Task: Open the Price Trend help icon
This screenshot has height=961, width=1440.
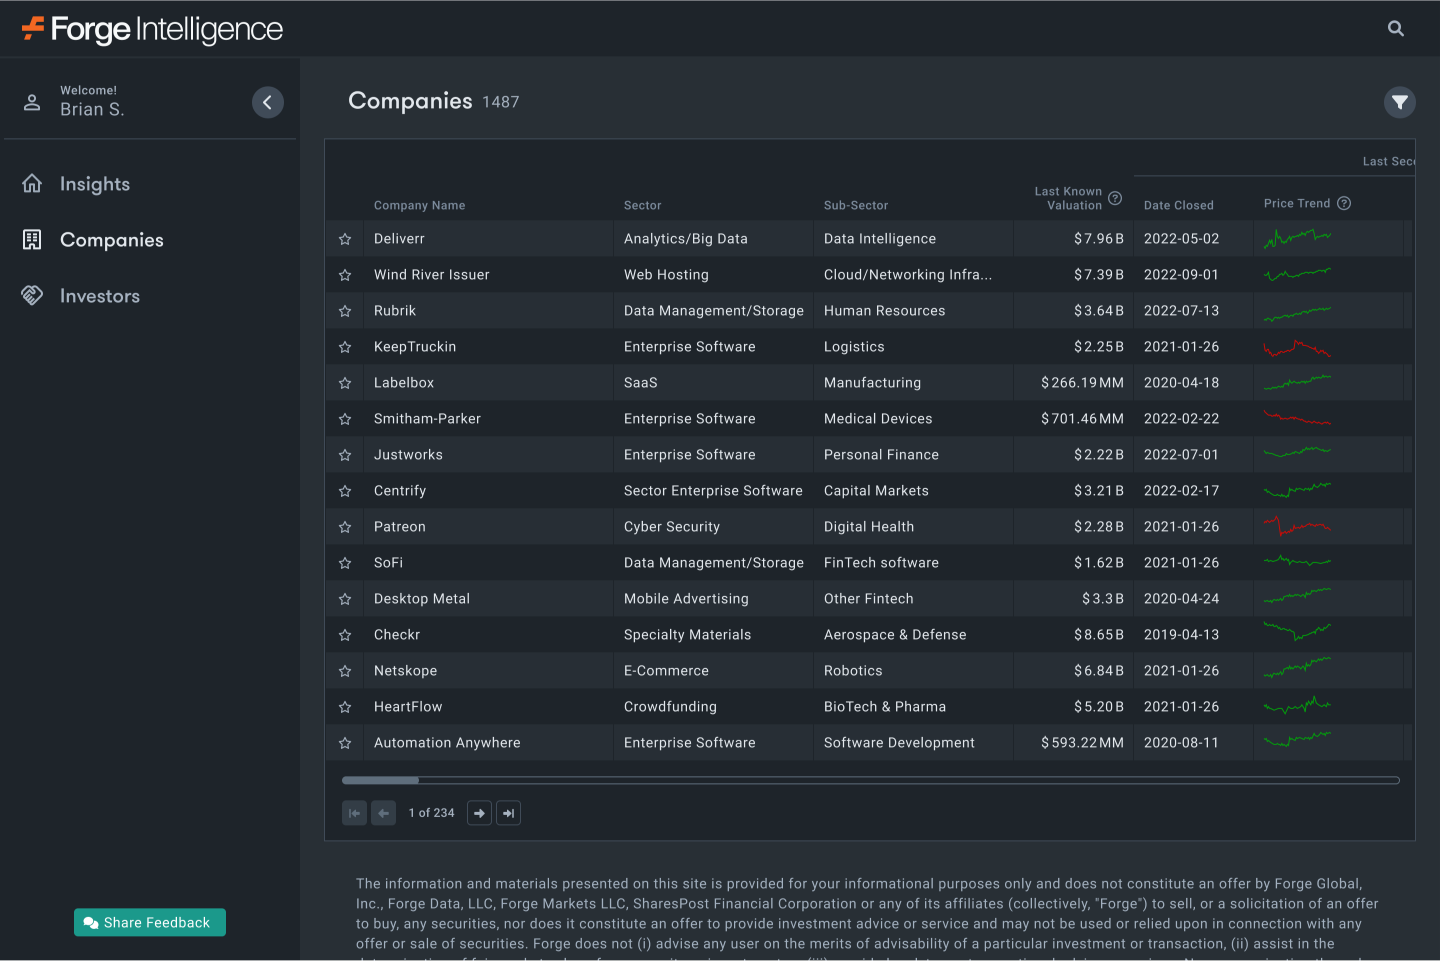Action: coord(1345,202)
